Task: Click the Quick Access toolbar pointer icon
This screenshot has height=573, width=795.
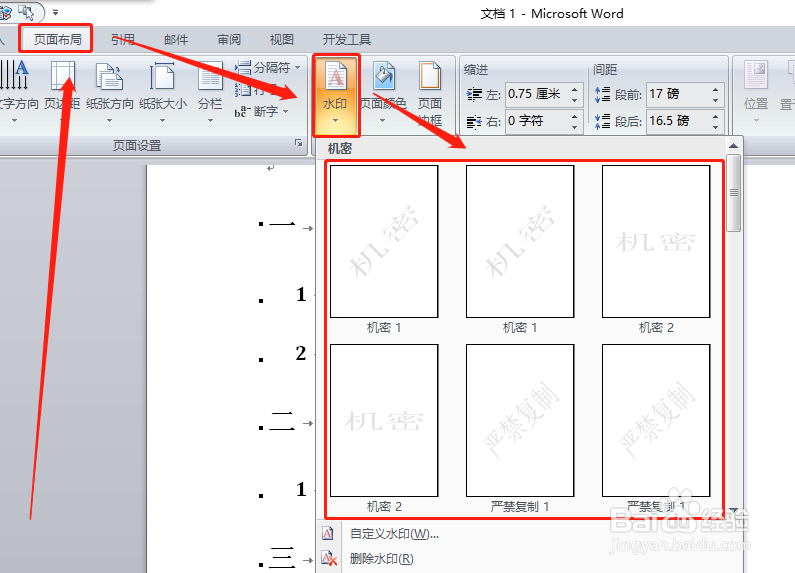Action: pos(26,12)
